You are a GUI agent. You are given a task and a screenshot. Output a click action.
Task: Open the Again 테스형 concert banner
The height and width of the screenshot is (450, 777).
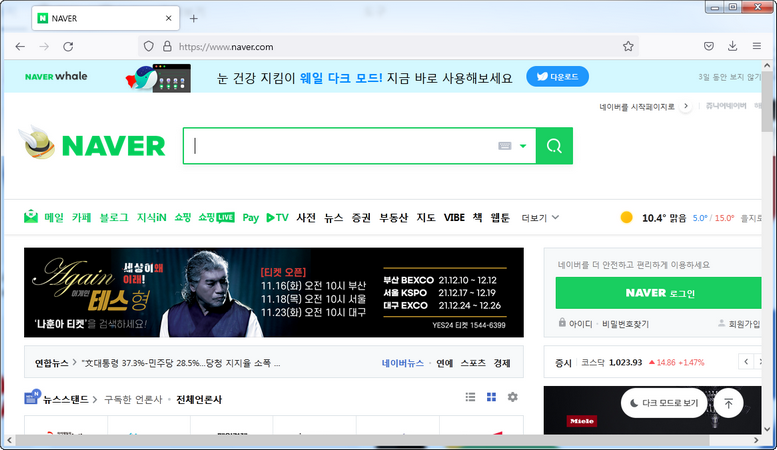click(274, 292)
